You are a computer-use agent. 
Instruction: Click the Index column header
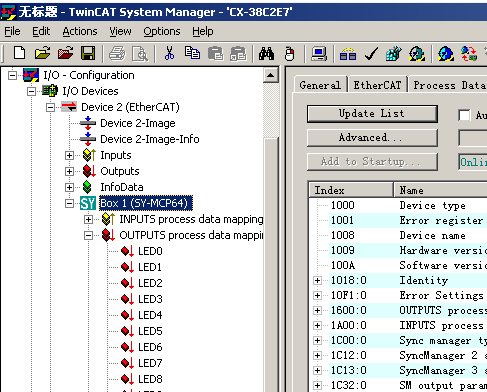point(351,190)
